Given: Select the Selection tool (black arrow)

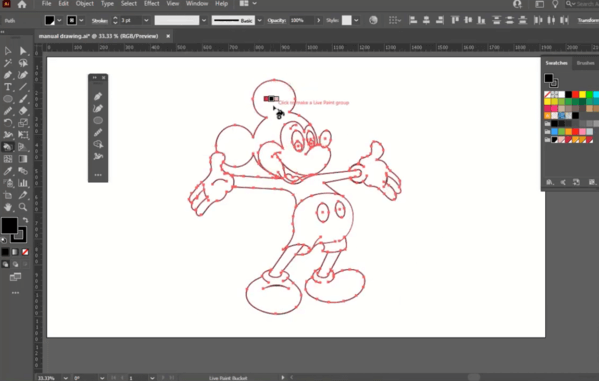Looking at the screenshot, I should pyautogui.click(x=8, y=51).
